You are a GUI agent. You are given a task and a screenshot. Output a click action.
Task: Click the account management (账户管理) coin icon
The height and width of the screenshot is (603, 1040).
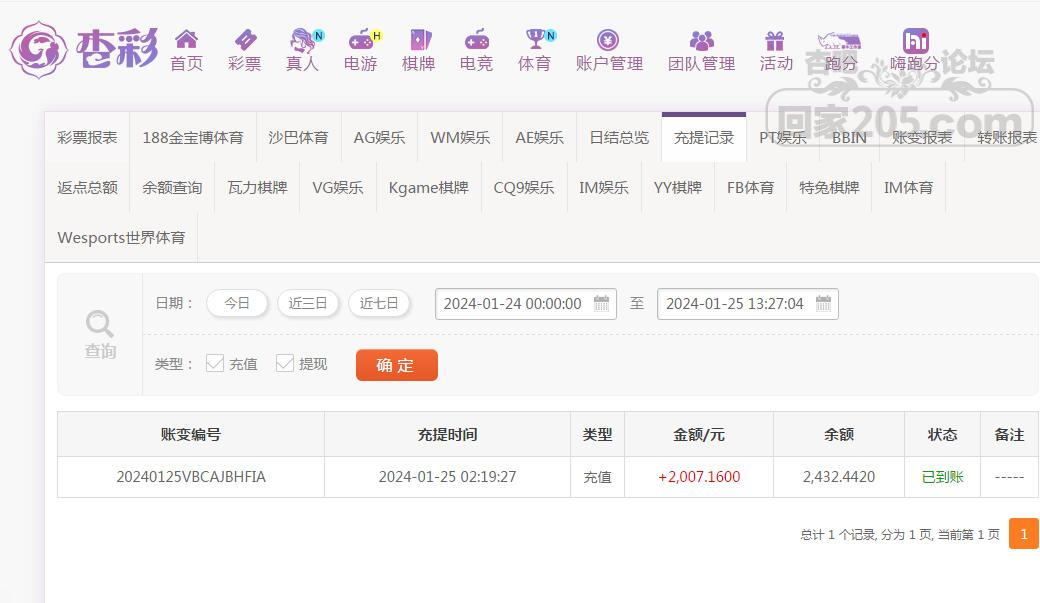(x=608, y=40)
